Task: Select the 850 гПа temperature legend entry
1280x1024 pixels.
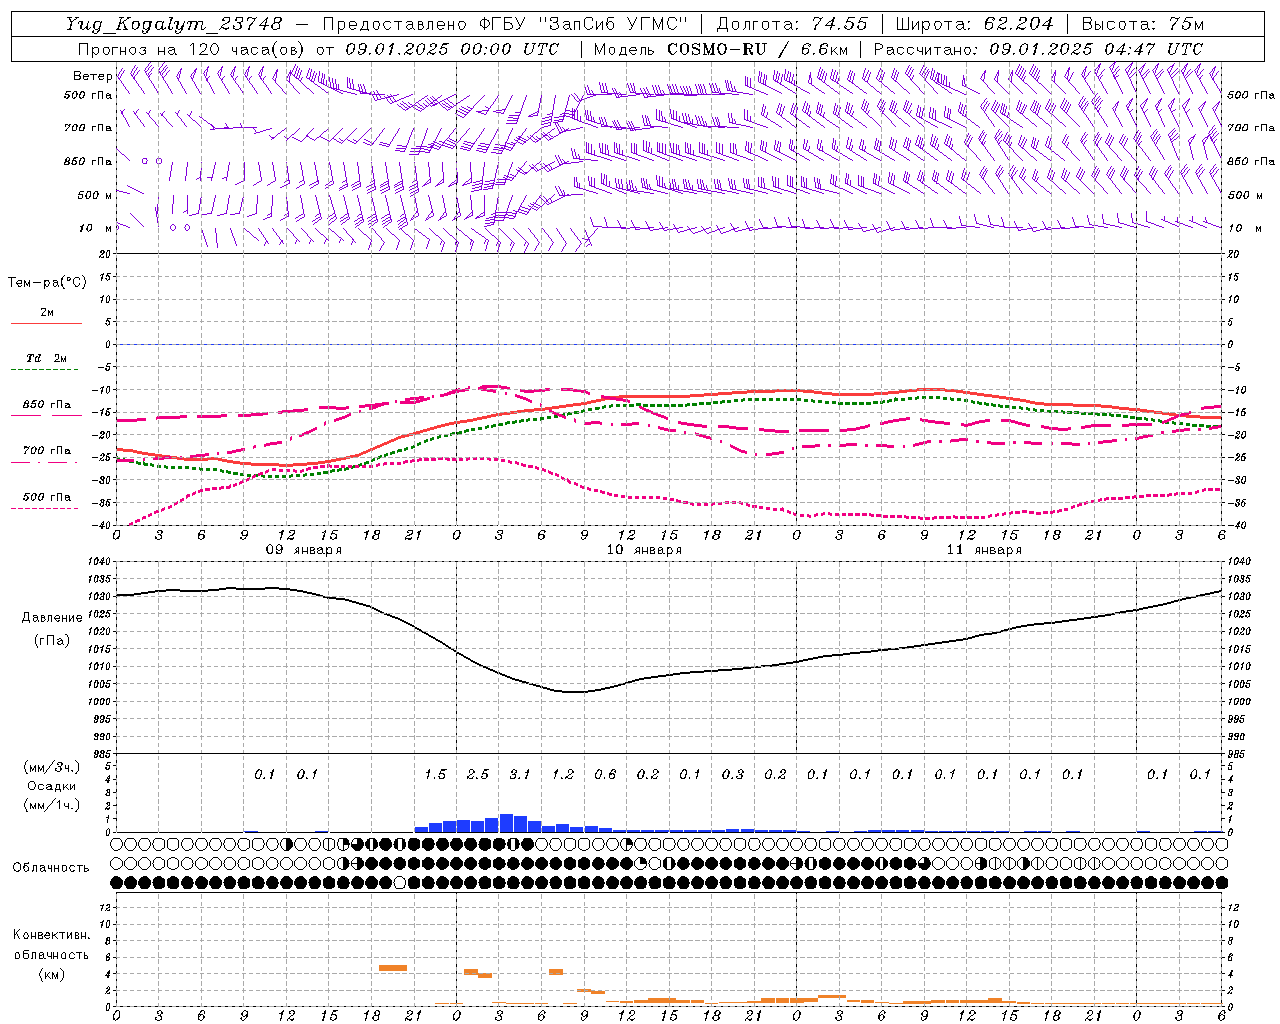Action: (47, 405)
